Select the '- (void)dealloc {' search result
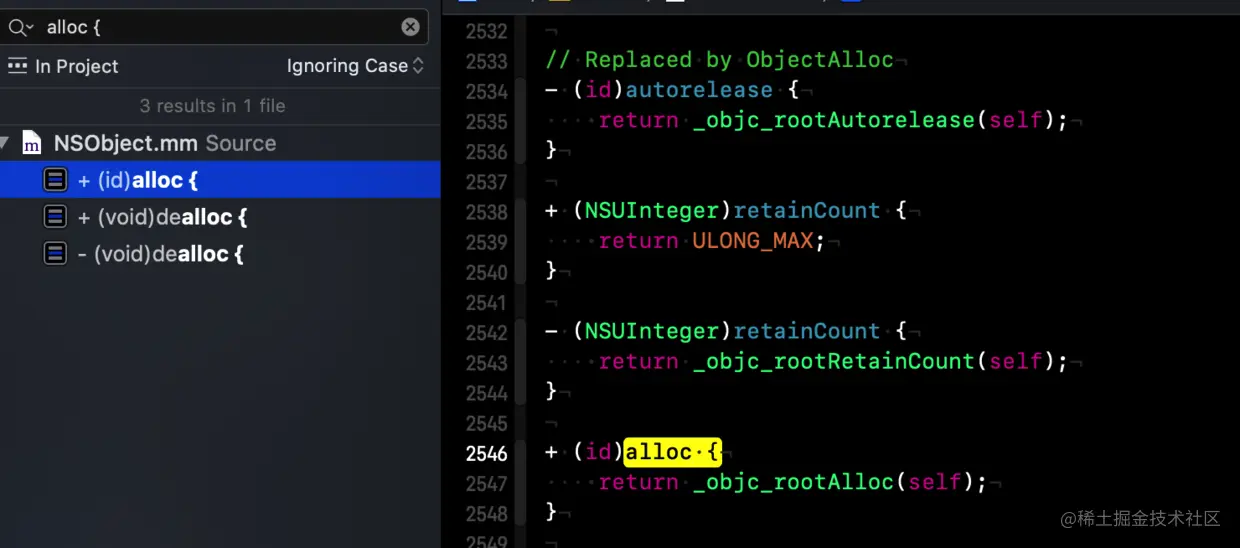 [220, 254]
